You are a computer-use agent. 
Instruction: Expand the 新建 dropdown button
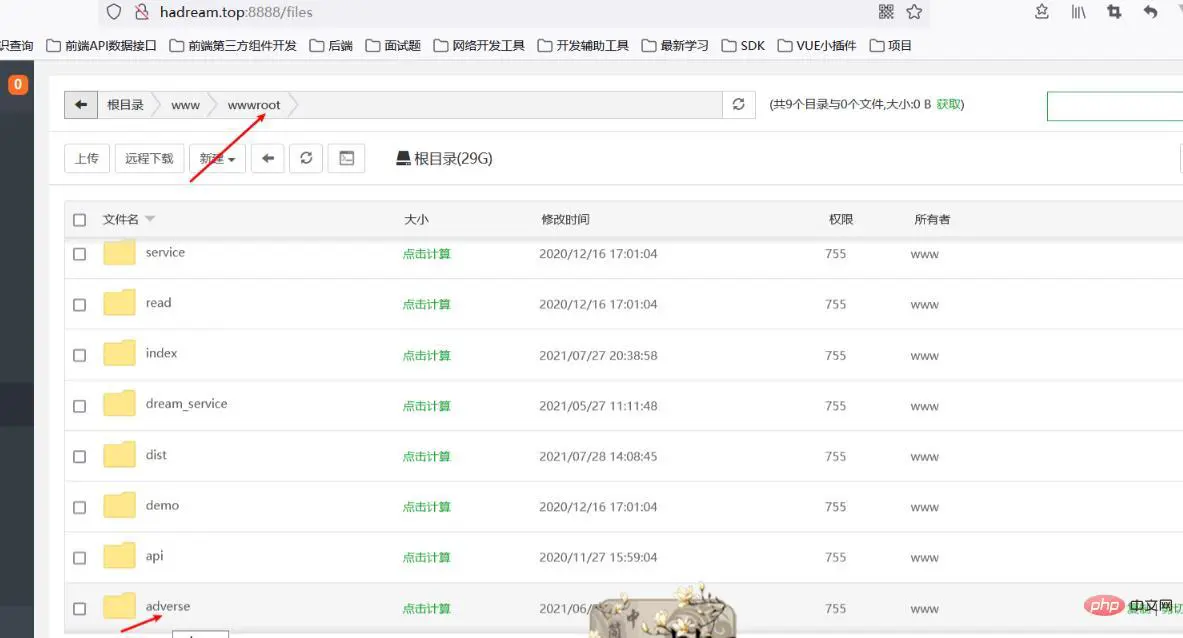(217, 158)
